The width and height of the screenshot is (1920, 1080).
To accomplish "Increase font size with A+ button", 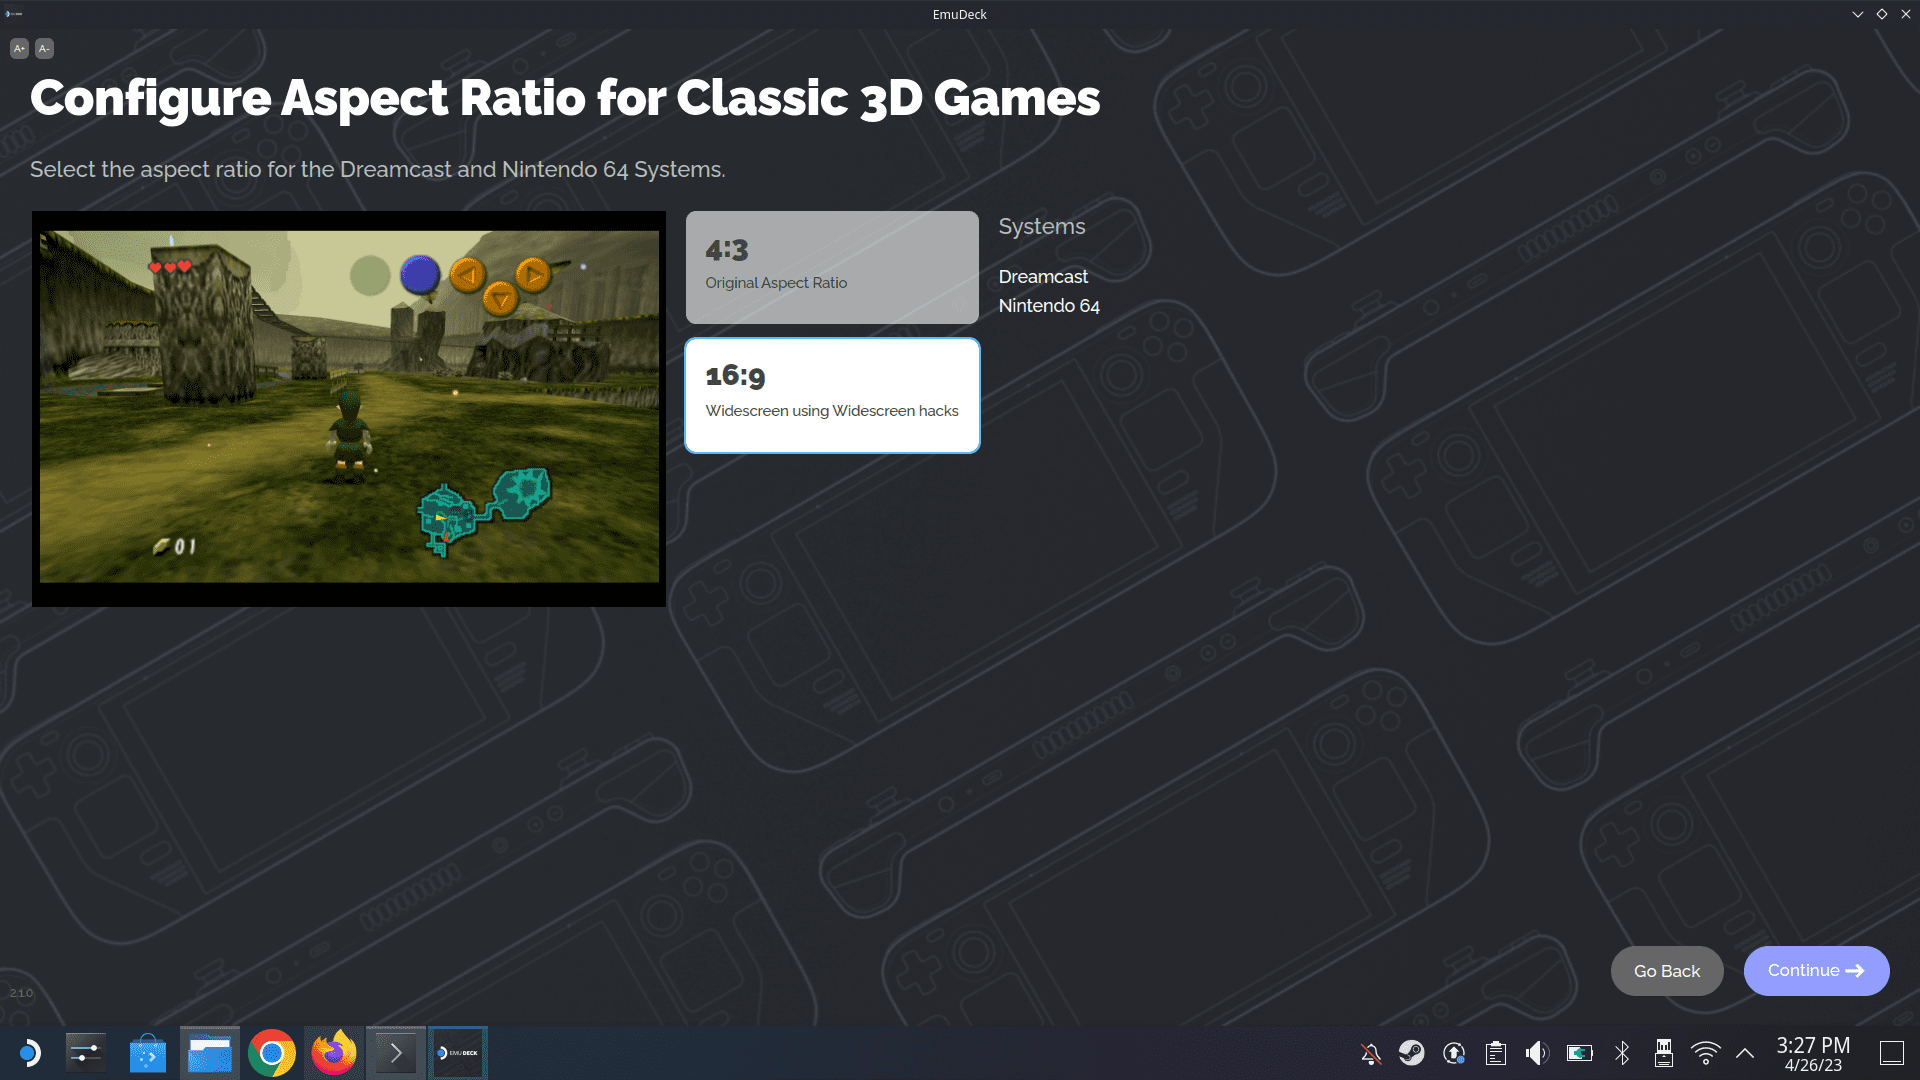I will click(19, 48).
